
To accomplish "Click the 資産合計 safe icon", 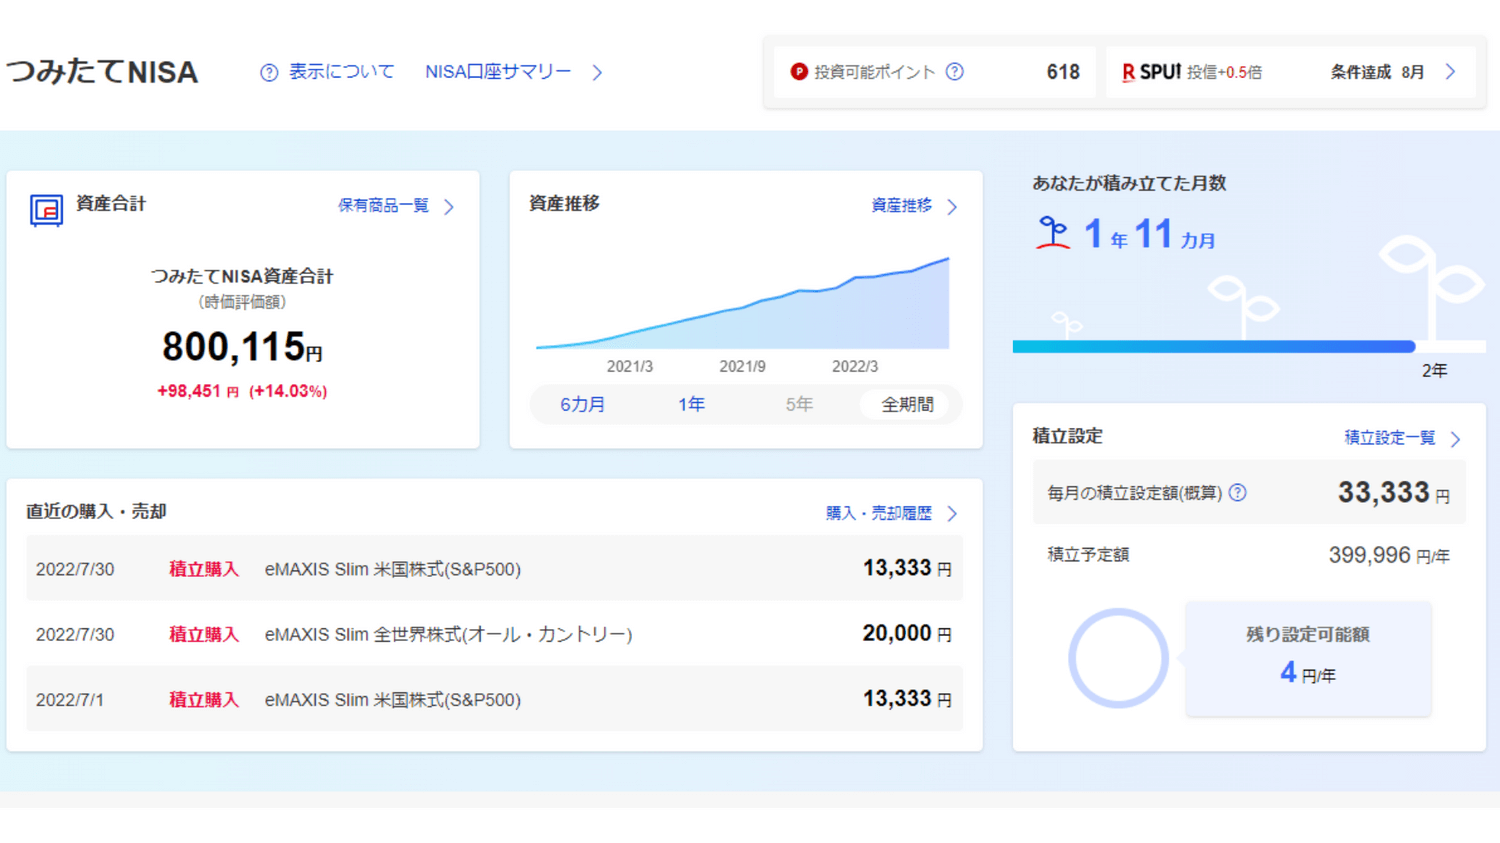I will [46, 210].
